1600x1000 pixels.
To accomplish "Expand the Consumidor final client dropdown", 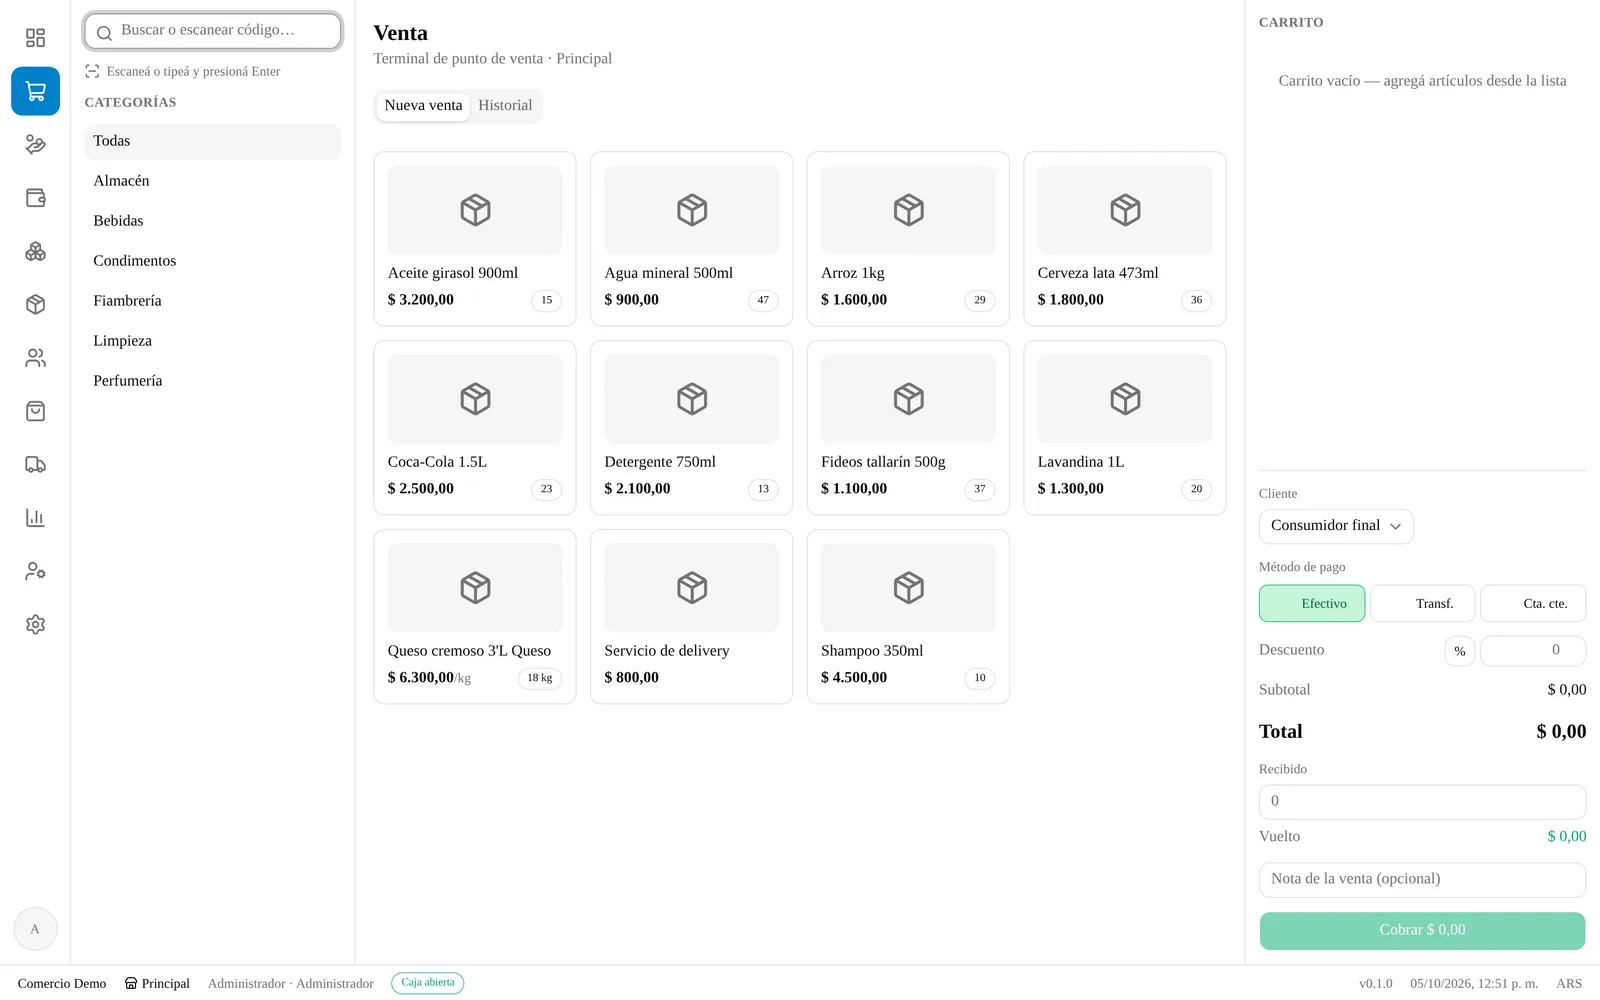I will (1336, 526).
